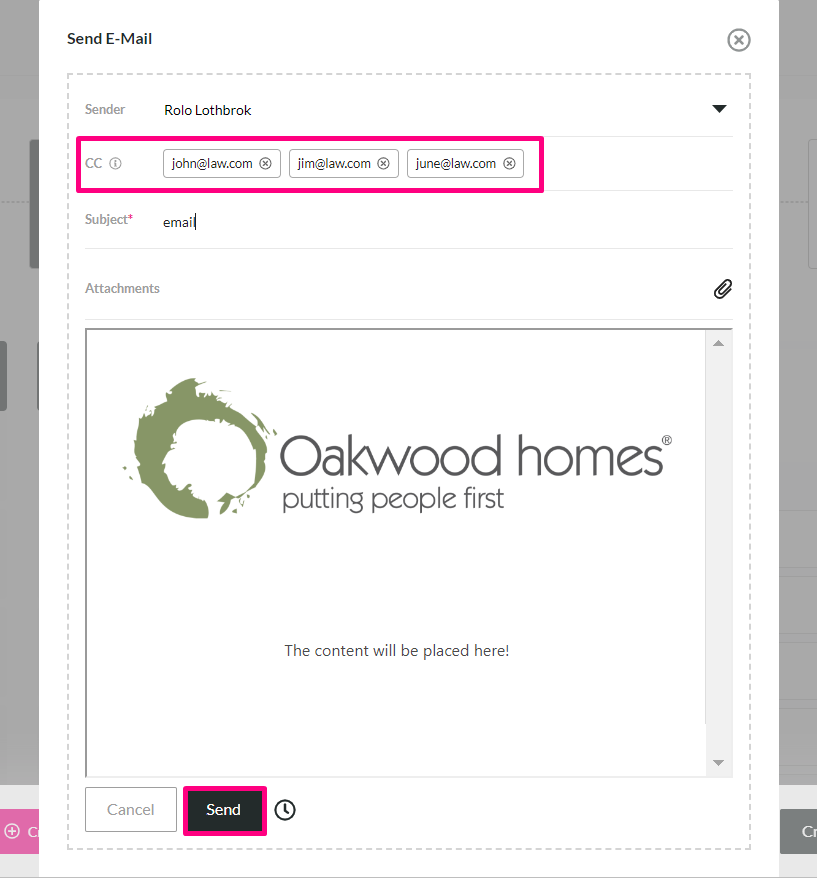
Task: Click the Send button
Action: coord(225,810)
